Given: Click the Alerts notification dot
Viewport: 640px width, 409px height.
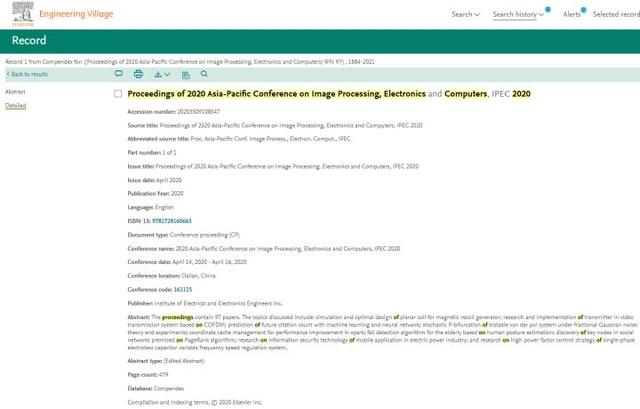Looking at the screenshot, I should coord(584,10).
